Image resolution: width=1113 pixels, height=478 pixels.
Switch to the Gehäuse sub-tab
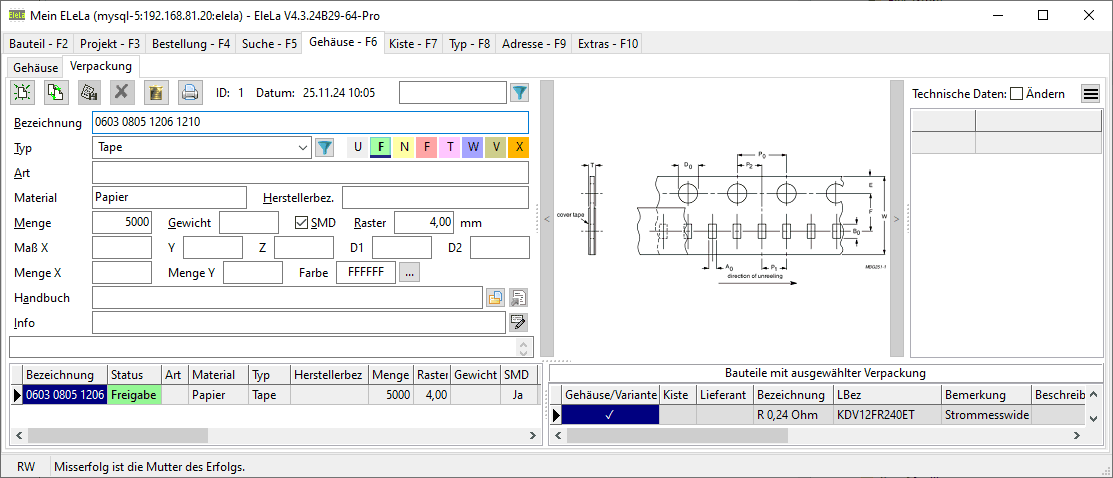(x=35, y=67)
